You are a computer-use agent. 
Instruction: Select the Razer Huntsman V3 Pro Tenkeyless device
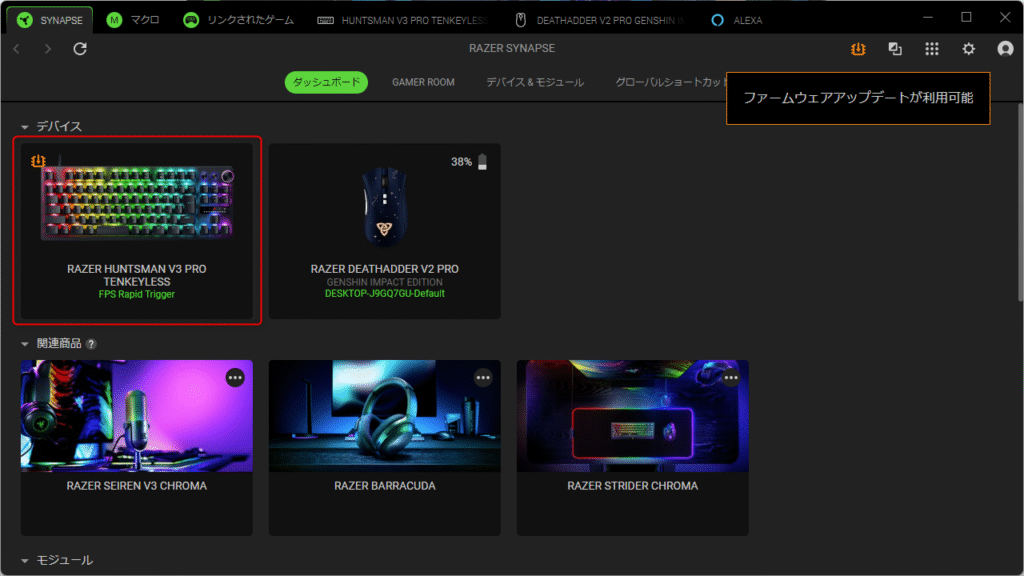point(137,230)
